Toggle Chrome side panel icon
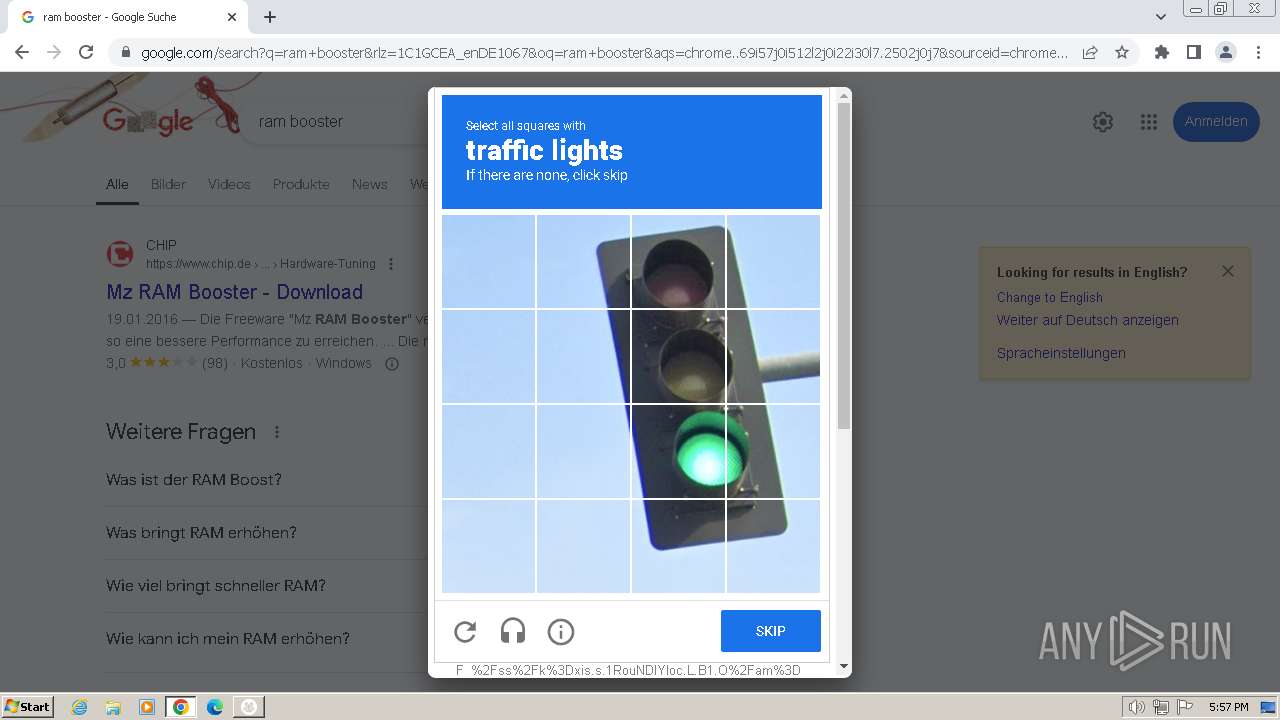 (1193, 52)
